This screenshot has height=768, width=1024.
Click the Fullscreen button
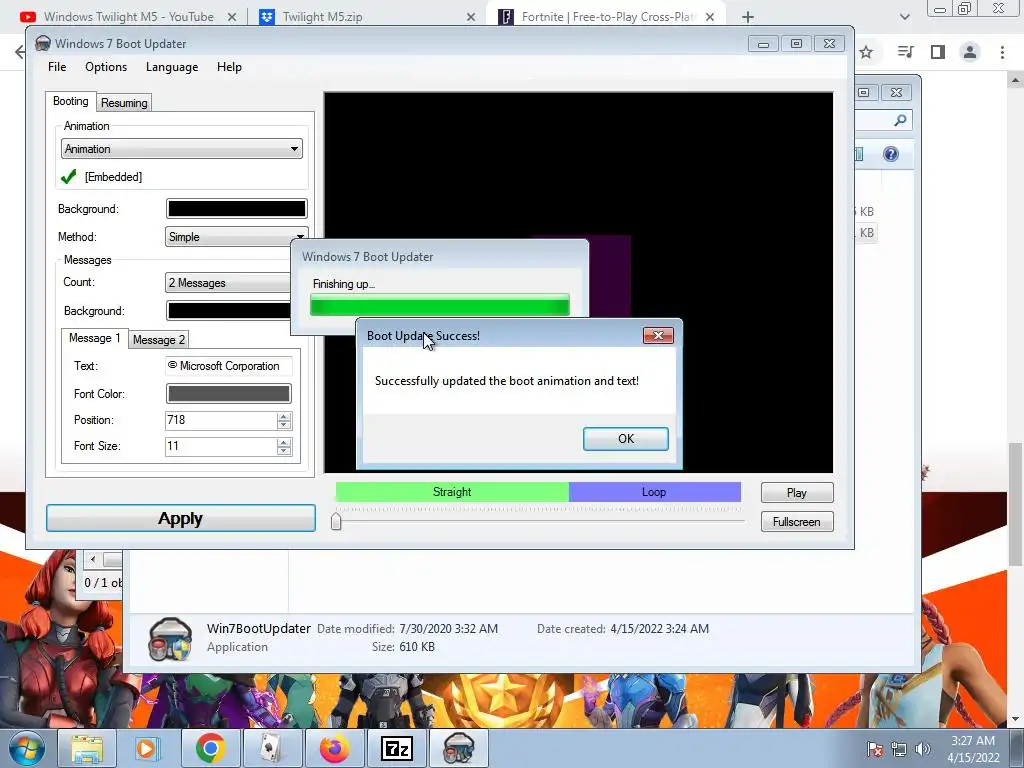[797, 522]
